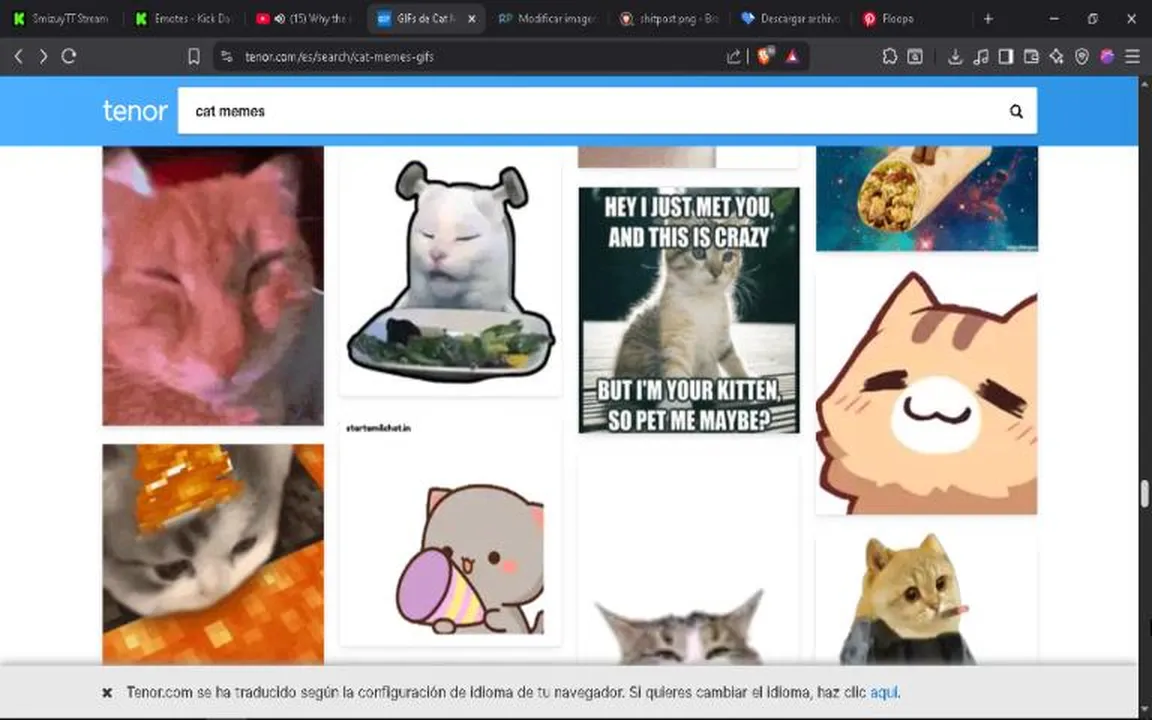1152x720 pixels.
Task: Switch to (15) Why the YouTube tab
Action: point(305,19)
